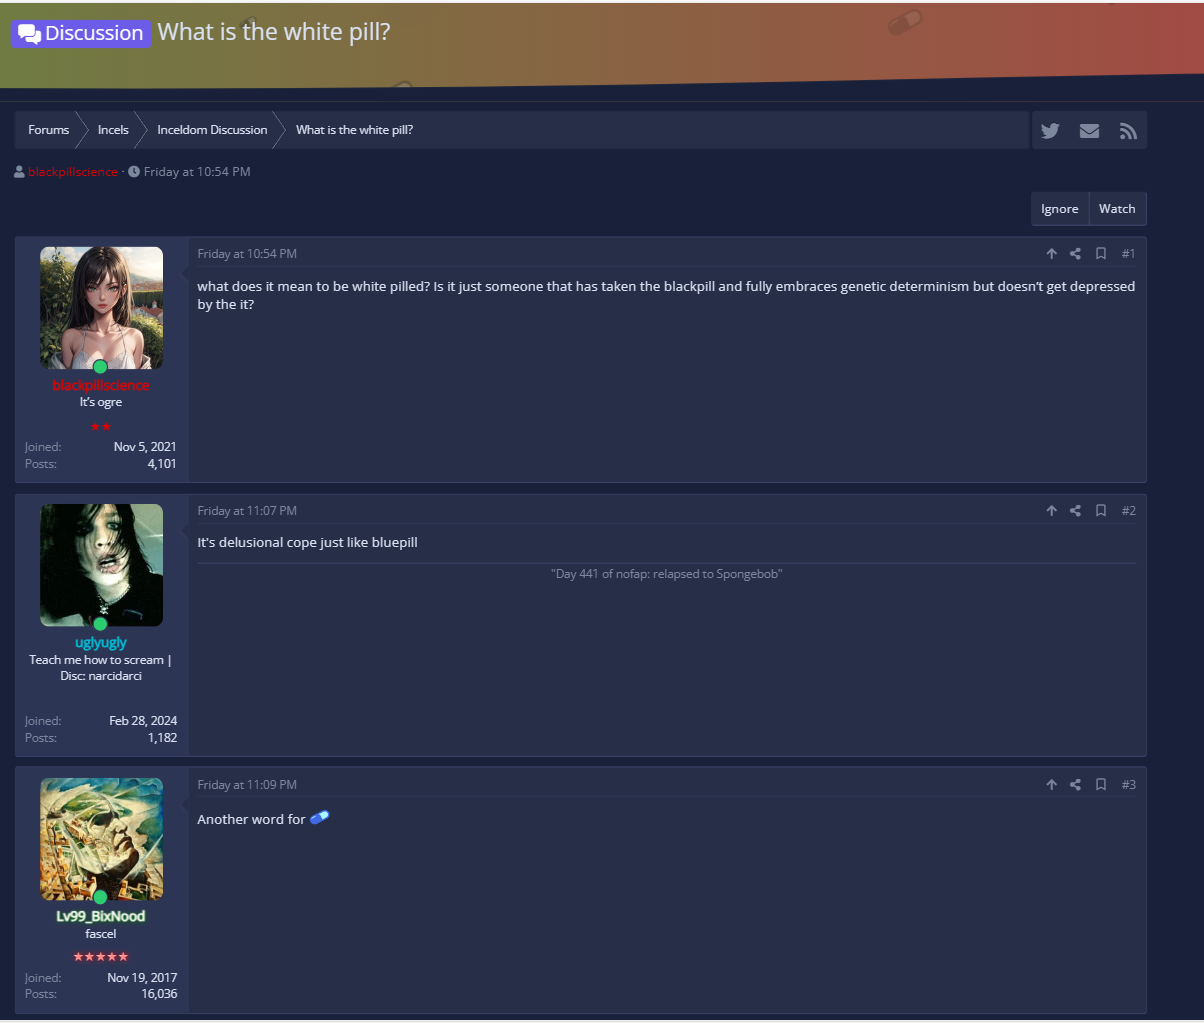1204x1023 pixels.
Task: Click share icon on post #3
Action: tap(1075, 785)
